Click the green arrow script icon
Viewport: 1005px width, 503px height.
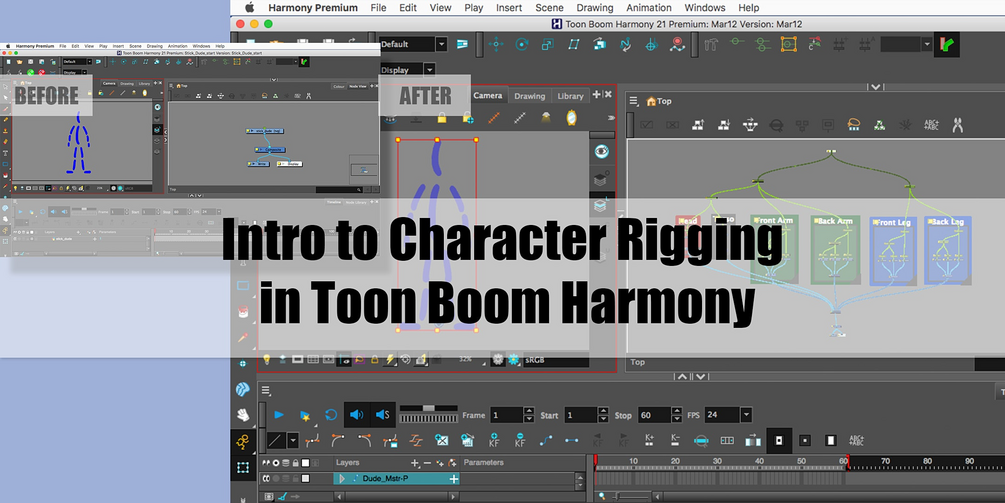947,44
